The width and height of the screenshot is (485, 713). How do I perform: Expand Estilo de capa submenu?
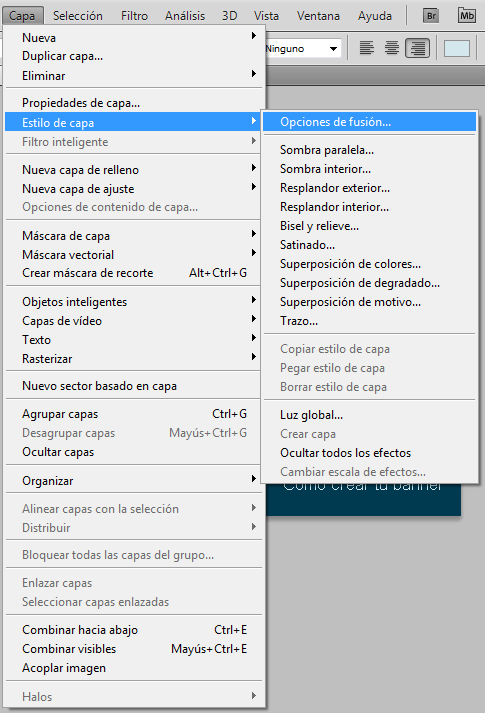point(134,122)
